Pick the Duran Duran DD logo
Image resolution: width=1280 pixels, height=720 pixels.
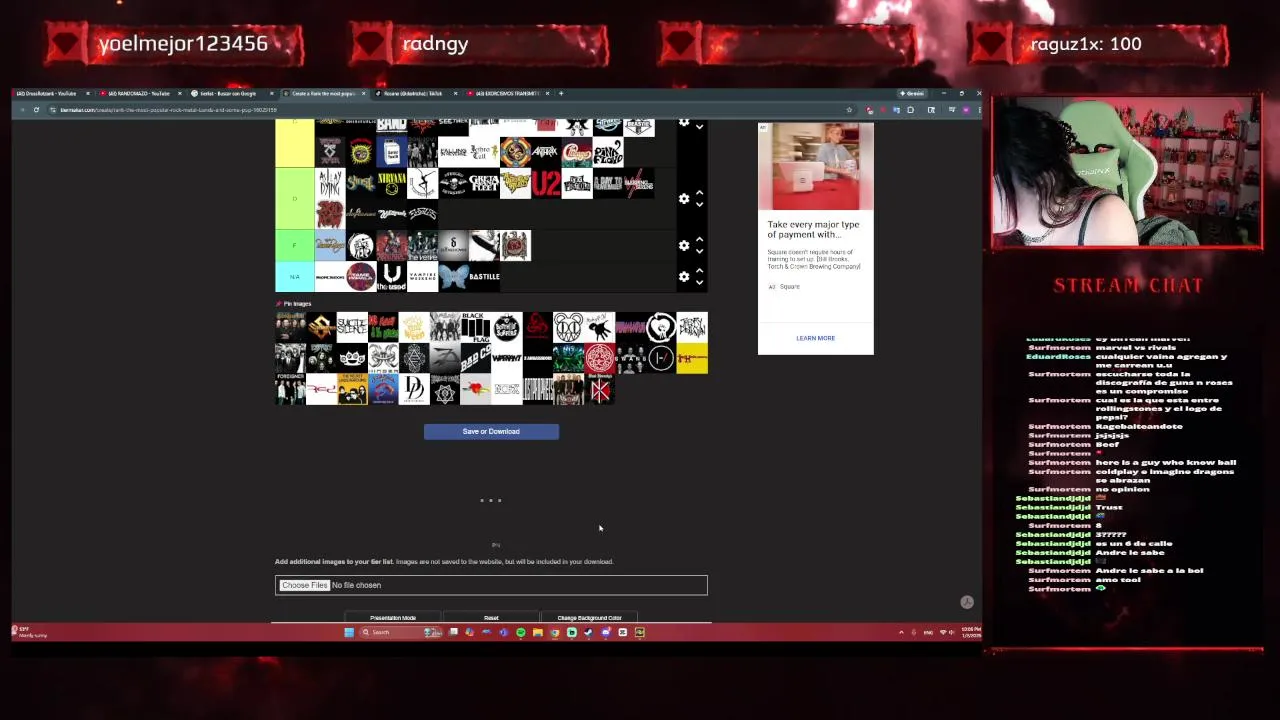414,389
